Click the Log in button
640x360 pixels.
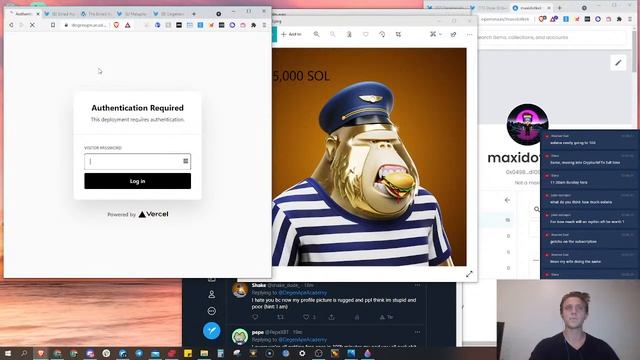(138, 181)
